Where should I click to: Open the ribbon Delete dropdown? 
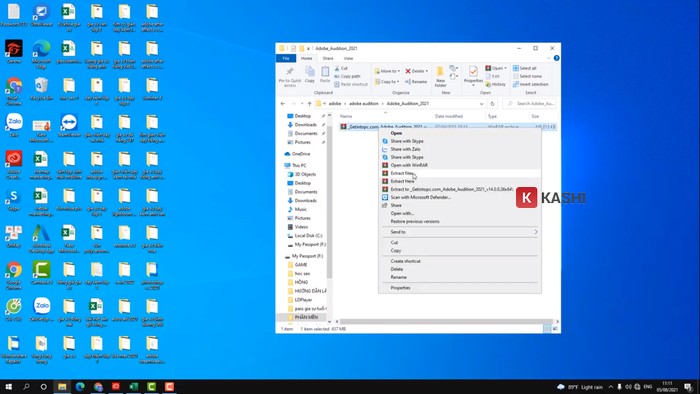click(417, 71)
